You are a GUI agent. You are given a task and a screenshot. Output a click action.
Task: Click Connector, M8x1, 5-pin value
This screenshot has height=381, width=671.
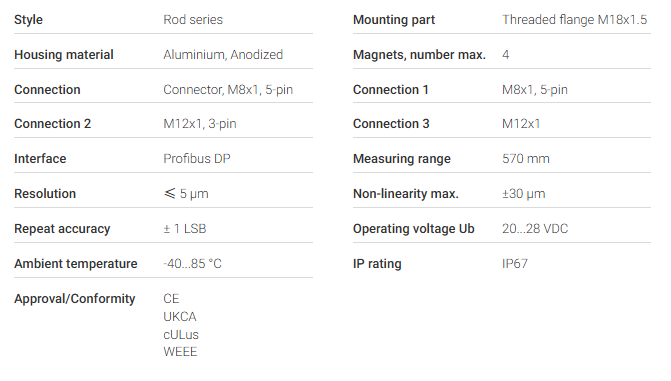(228, 89)
